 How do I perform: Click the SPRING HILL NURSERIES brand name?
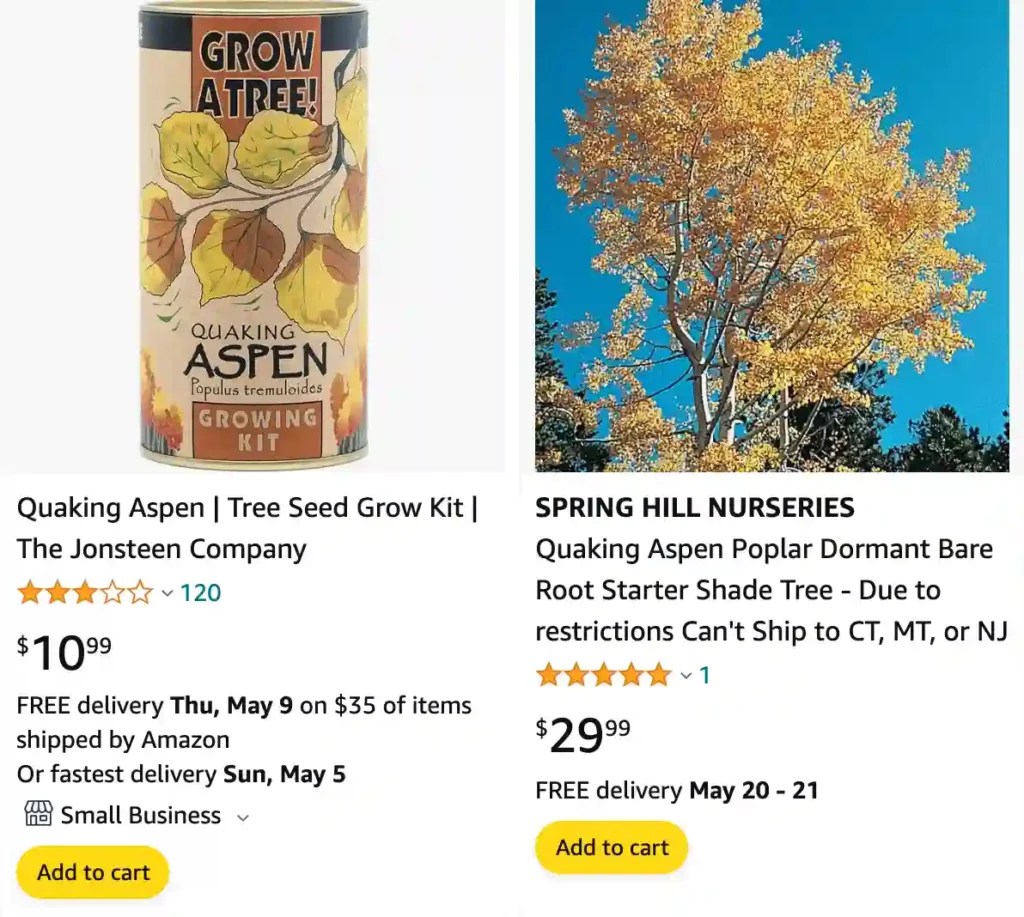[695, 507]
